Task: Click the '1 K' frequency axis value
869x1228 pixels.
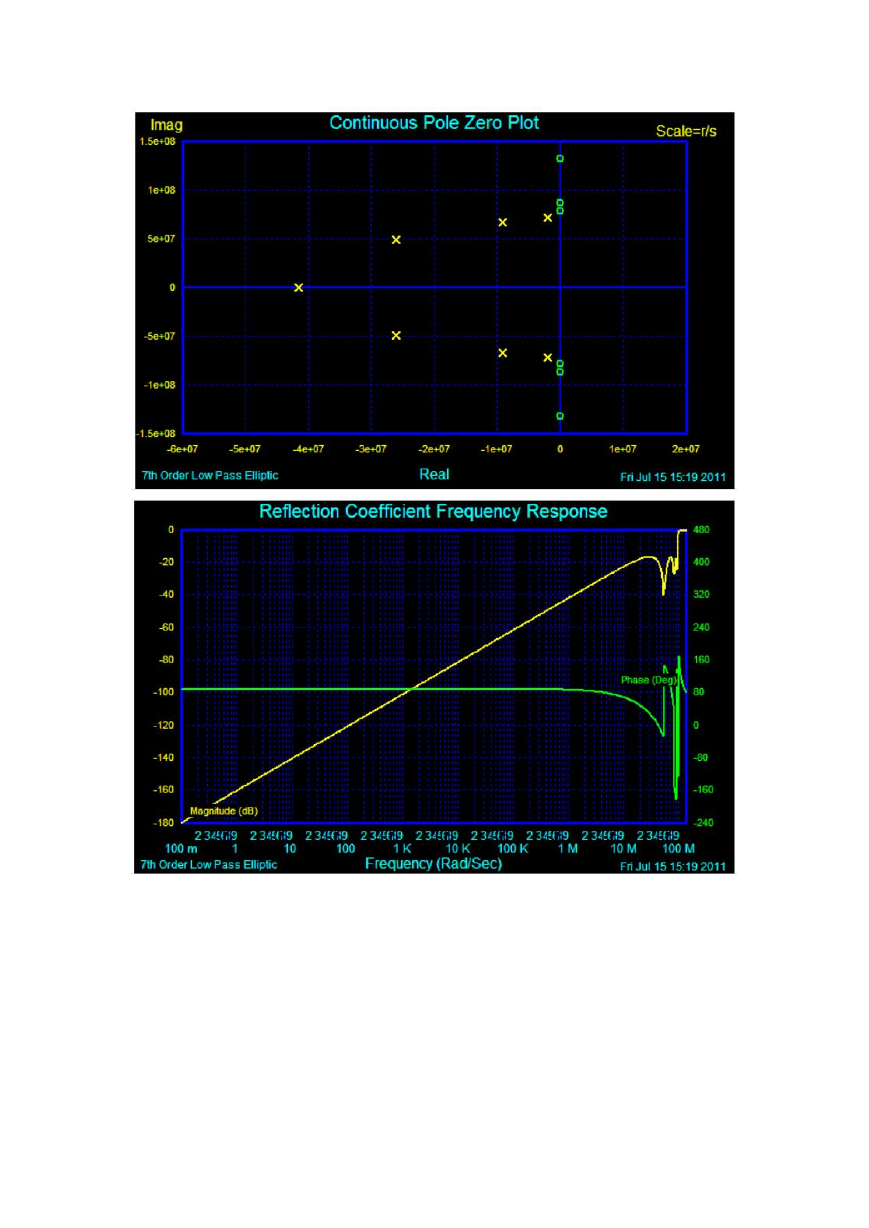Action: click(401, 849)
